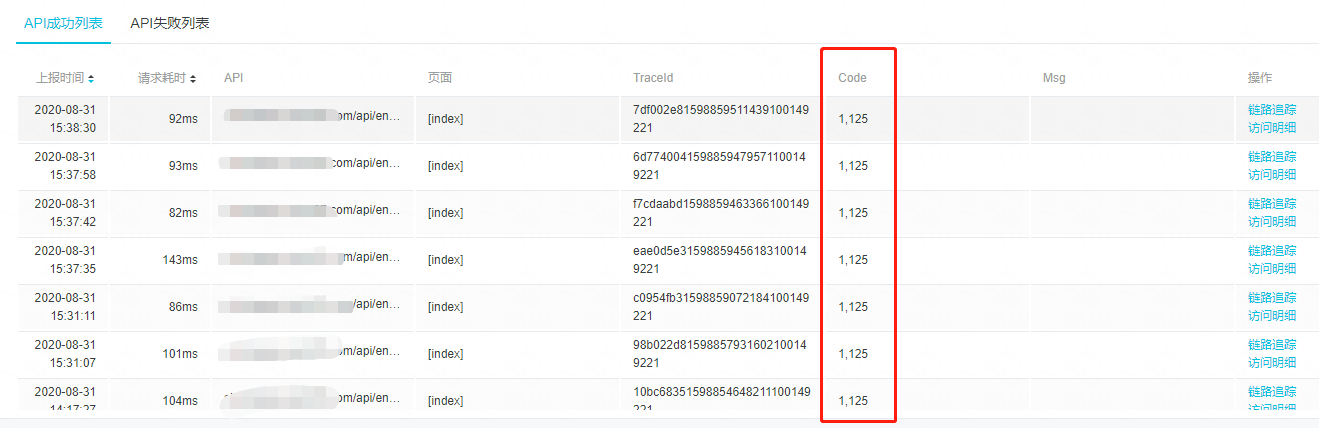View 访问明细 for the 86ms request

(x=1272, y=316)
